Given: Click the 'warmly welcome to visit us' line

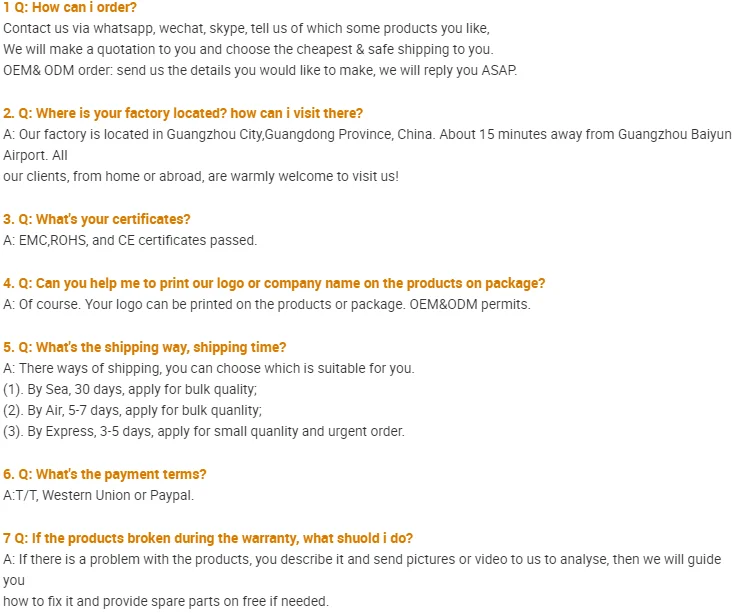Looking at the screenshot, I should 201,177.
